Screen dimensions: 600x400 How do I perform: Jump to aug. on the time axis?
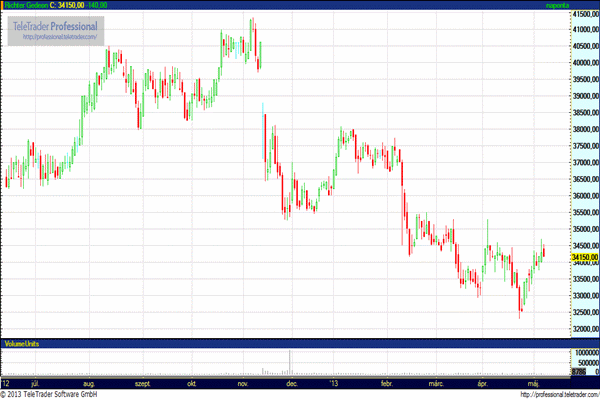[x=88, y=383]
